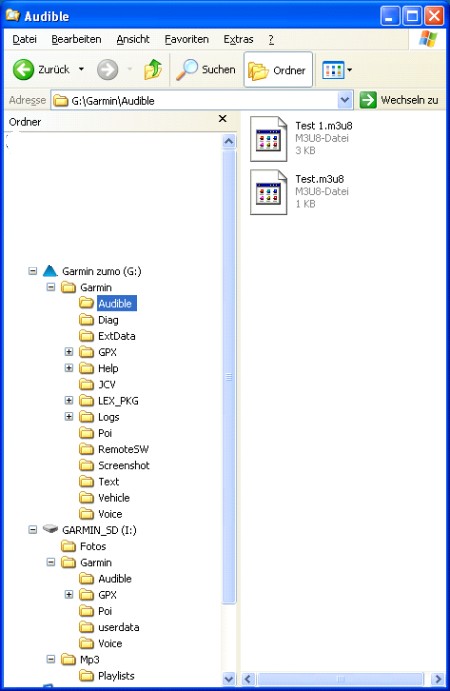Click the green Zurück back arrow
This screenshot has width=450, height=691.
click(x=23, y=70)
